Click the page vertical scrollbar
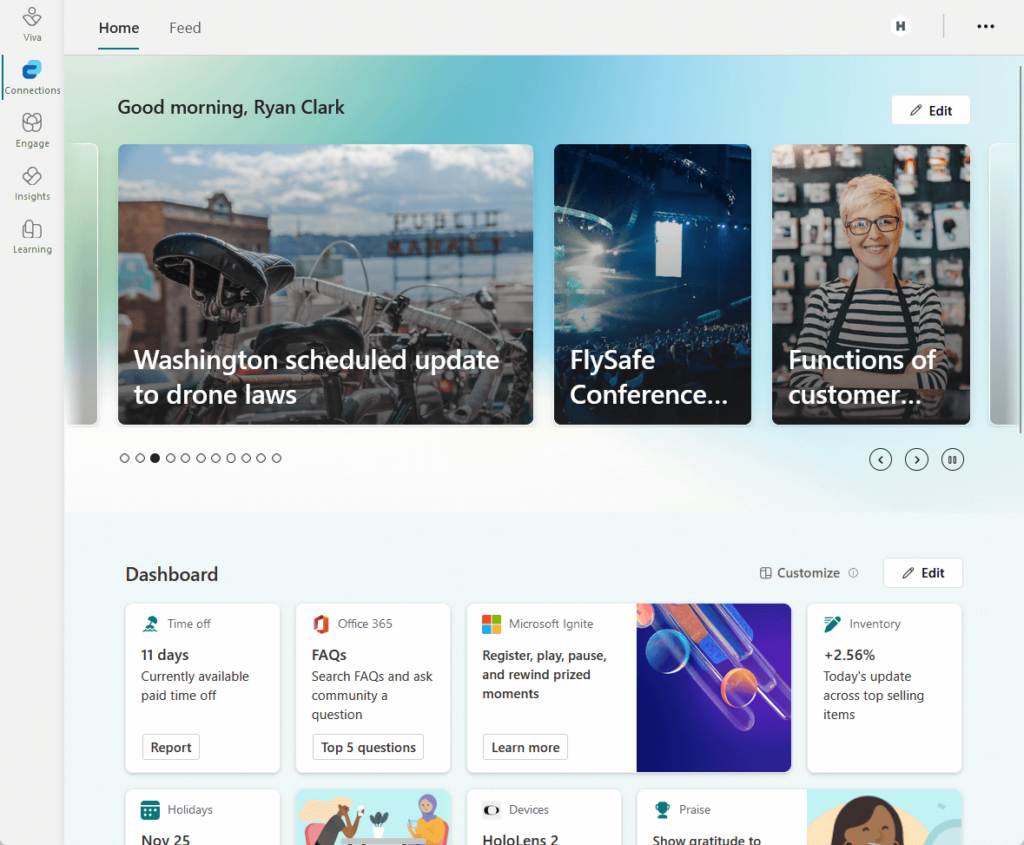This screenshot has height=845, width=1024. pos(1020,248)
